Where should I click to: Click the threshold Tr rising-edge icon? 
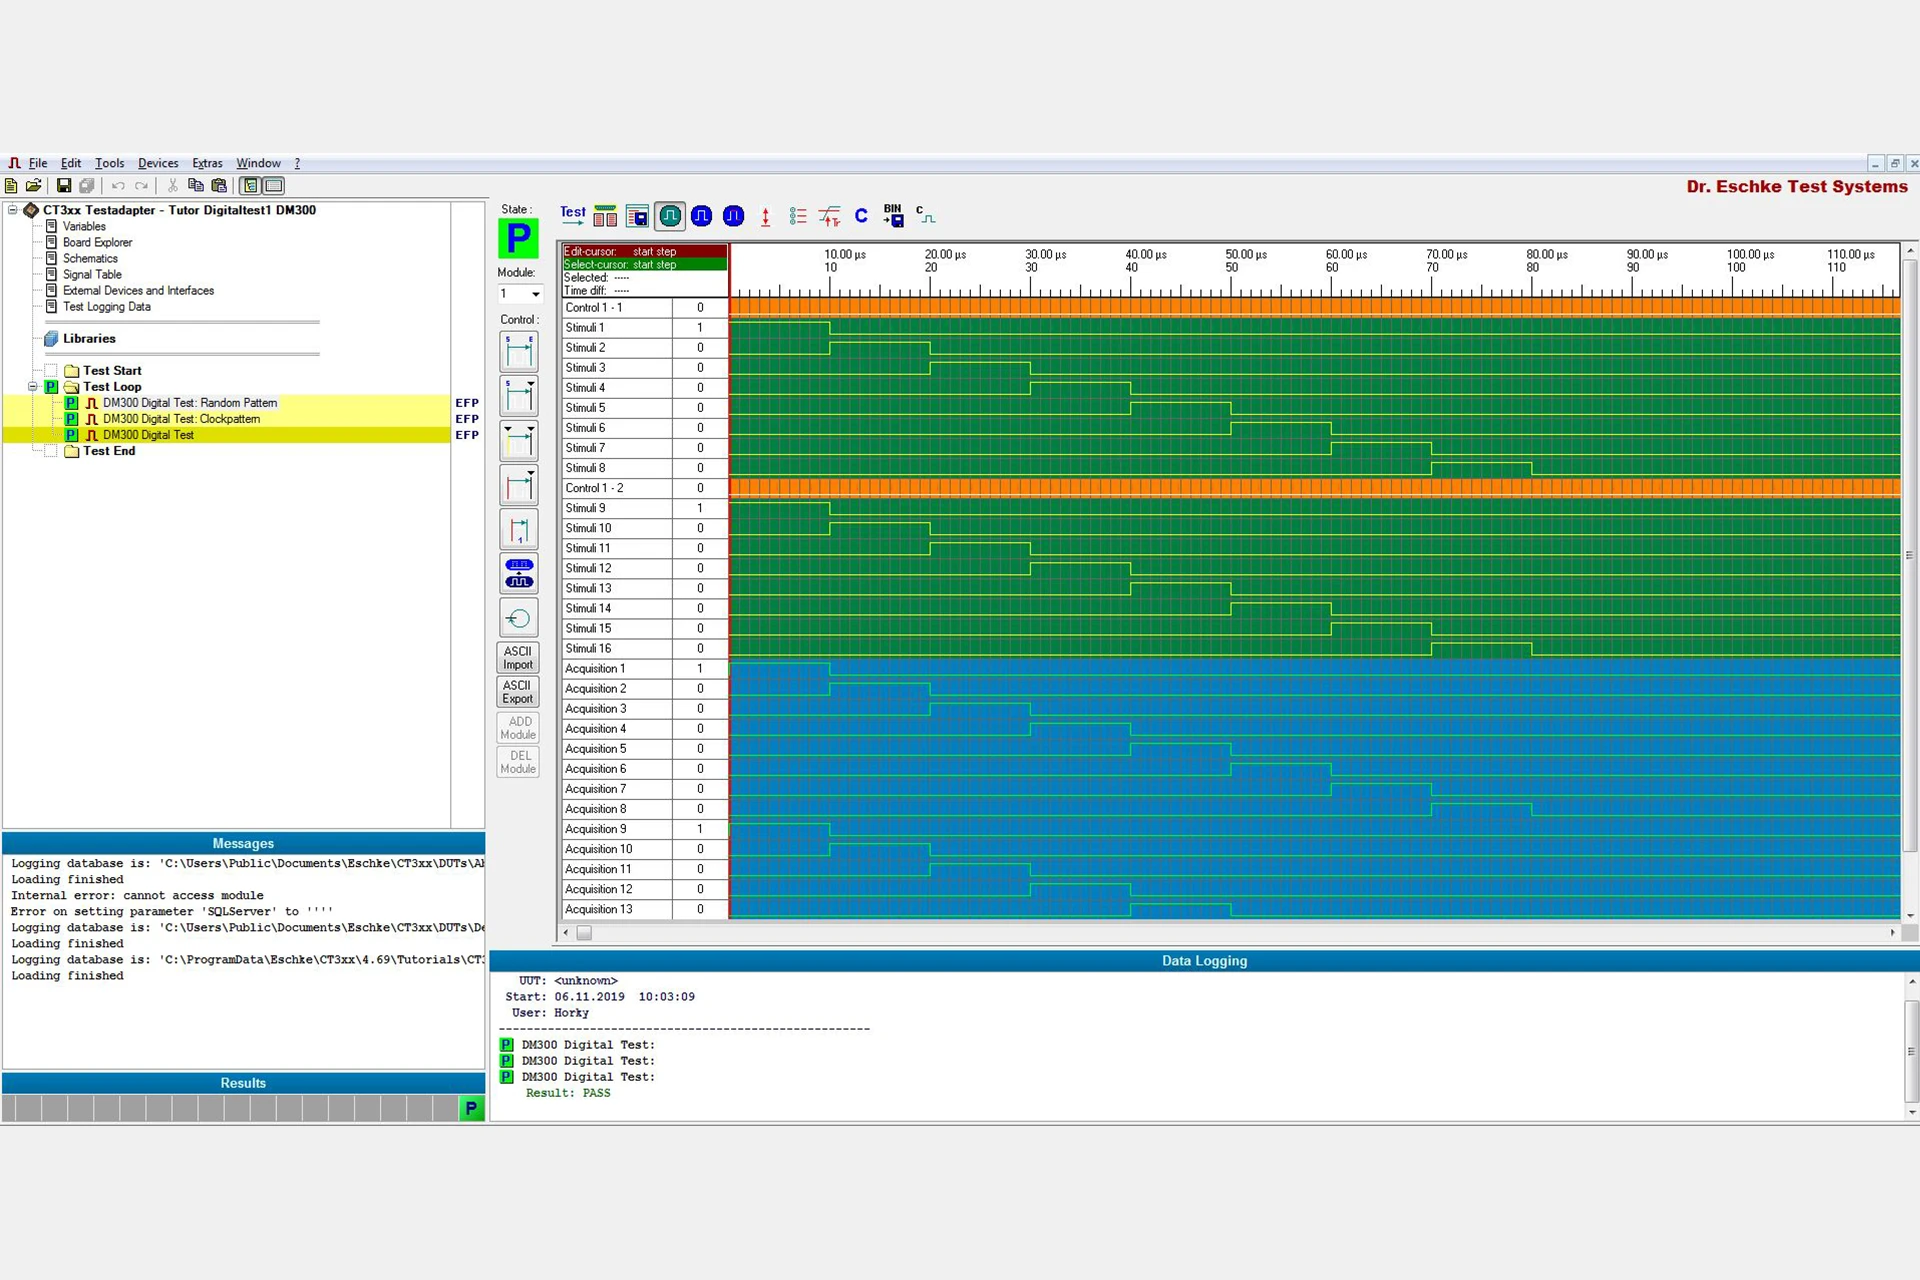click(829, 216)
